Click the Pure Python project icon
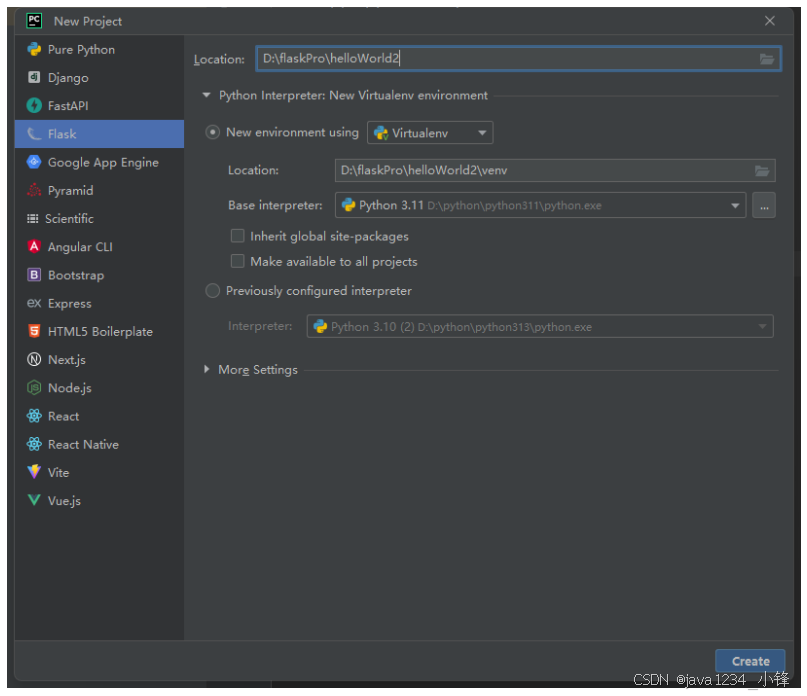Viewport: 807px width, 696px height. (x=34, y=49)
